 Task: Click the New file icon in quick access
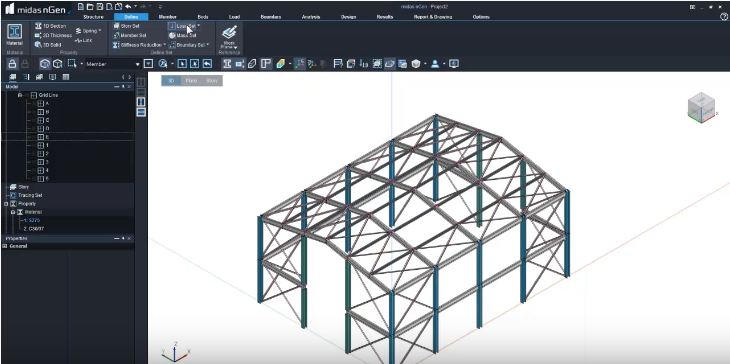click(81, 7)
